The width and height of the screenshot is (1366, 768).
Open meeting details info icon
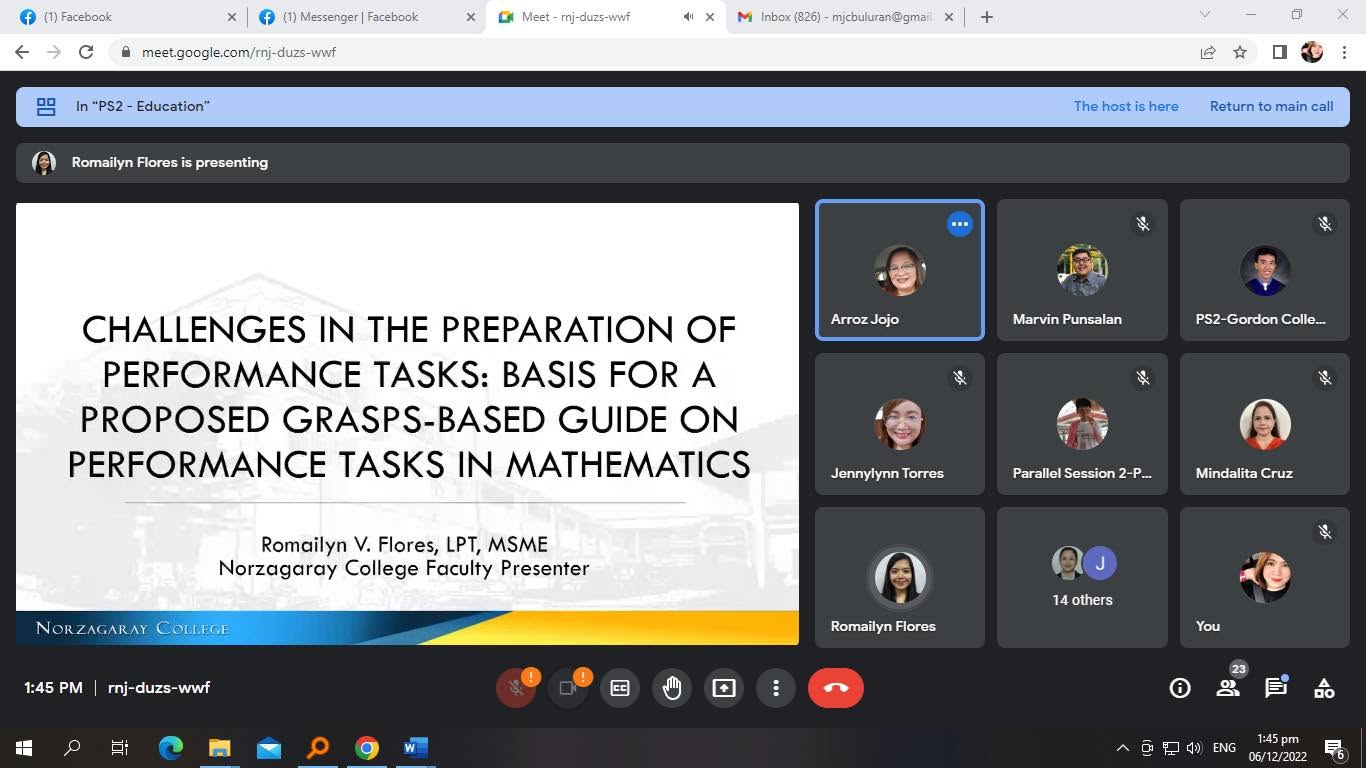[1180, 688]
